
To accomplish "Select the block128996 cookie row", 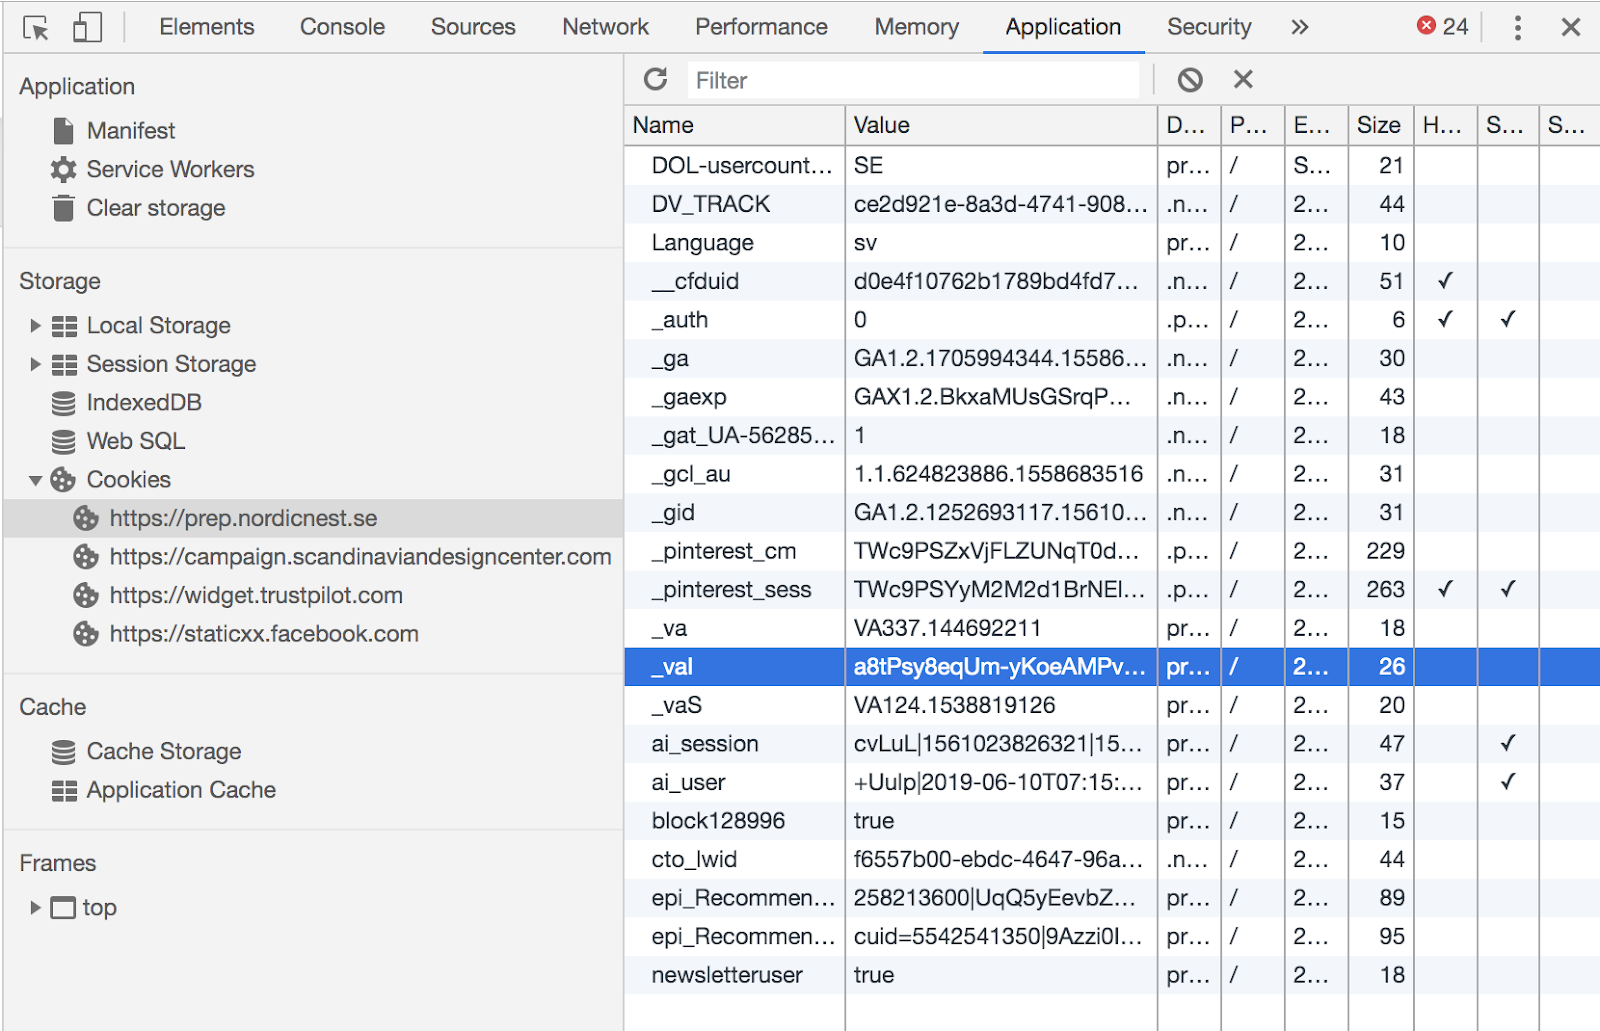I will coord(1112,821).
